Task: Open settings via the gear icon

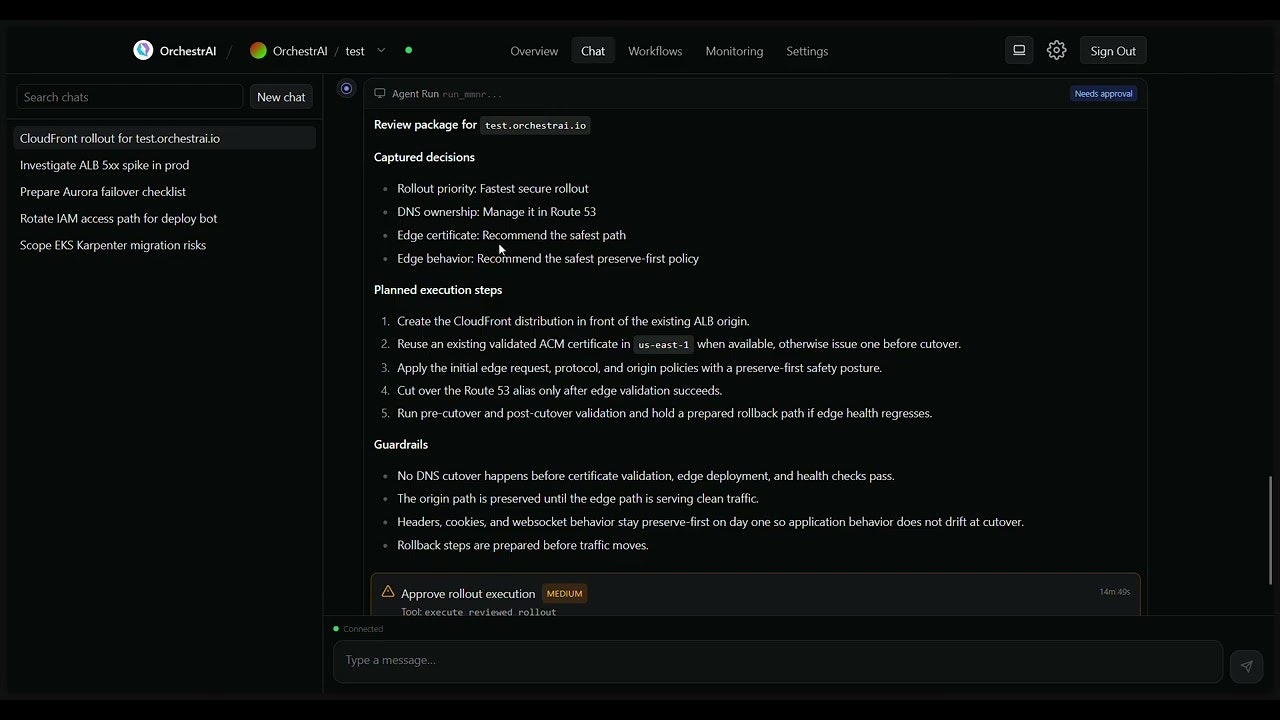Action: click(x=1056, y=50)
